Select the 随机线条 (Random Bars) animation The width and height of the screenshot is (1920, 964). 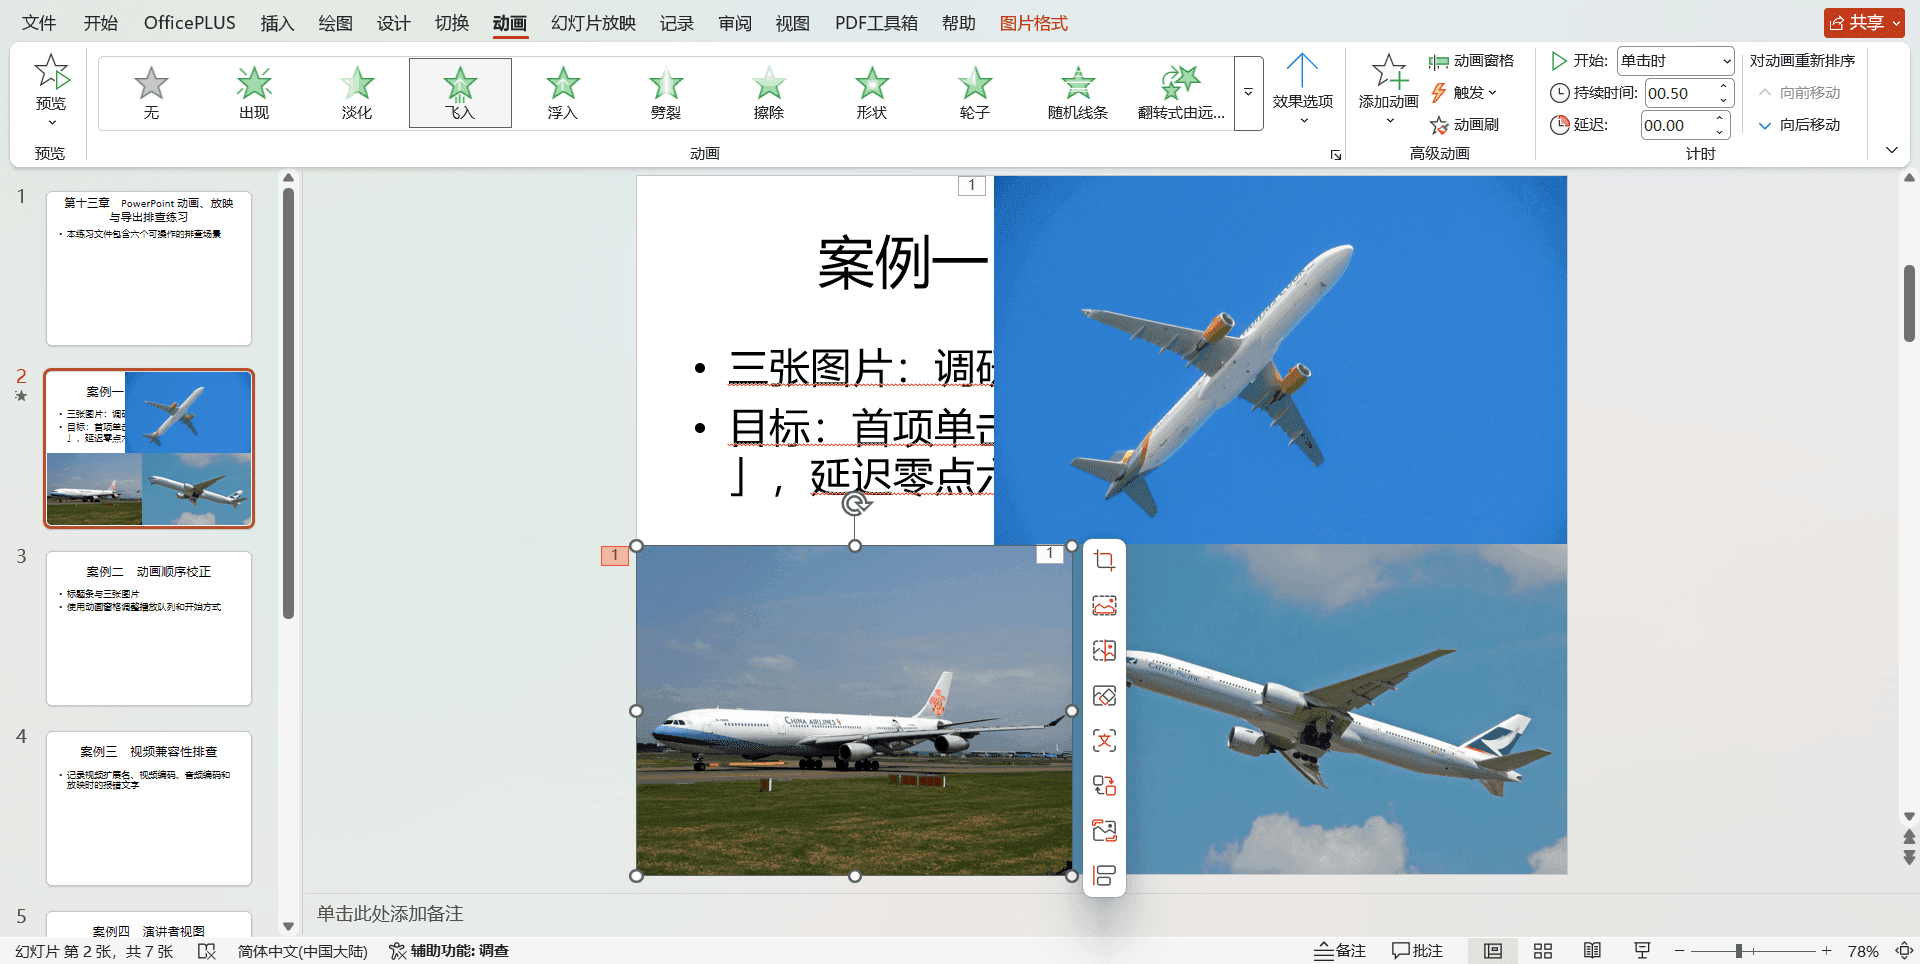1078,93
